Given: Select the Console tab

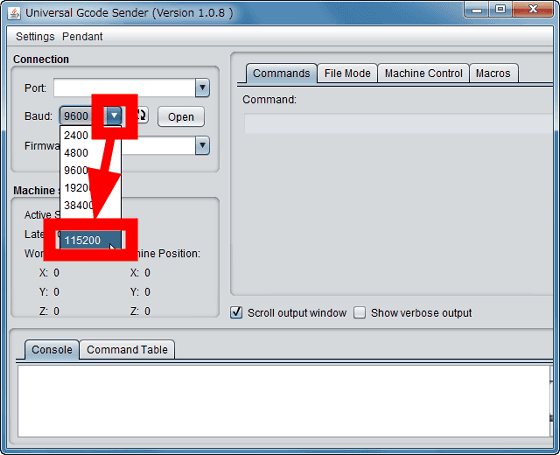Looking at the screenshot, I should click(x=52, y=350).
